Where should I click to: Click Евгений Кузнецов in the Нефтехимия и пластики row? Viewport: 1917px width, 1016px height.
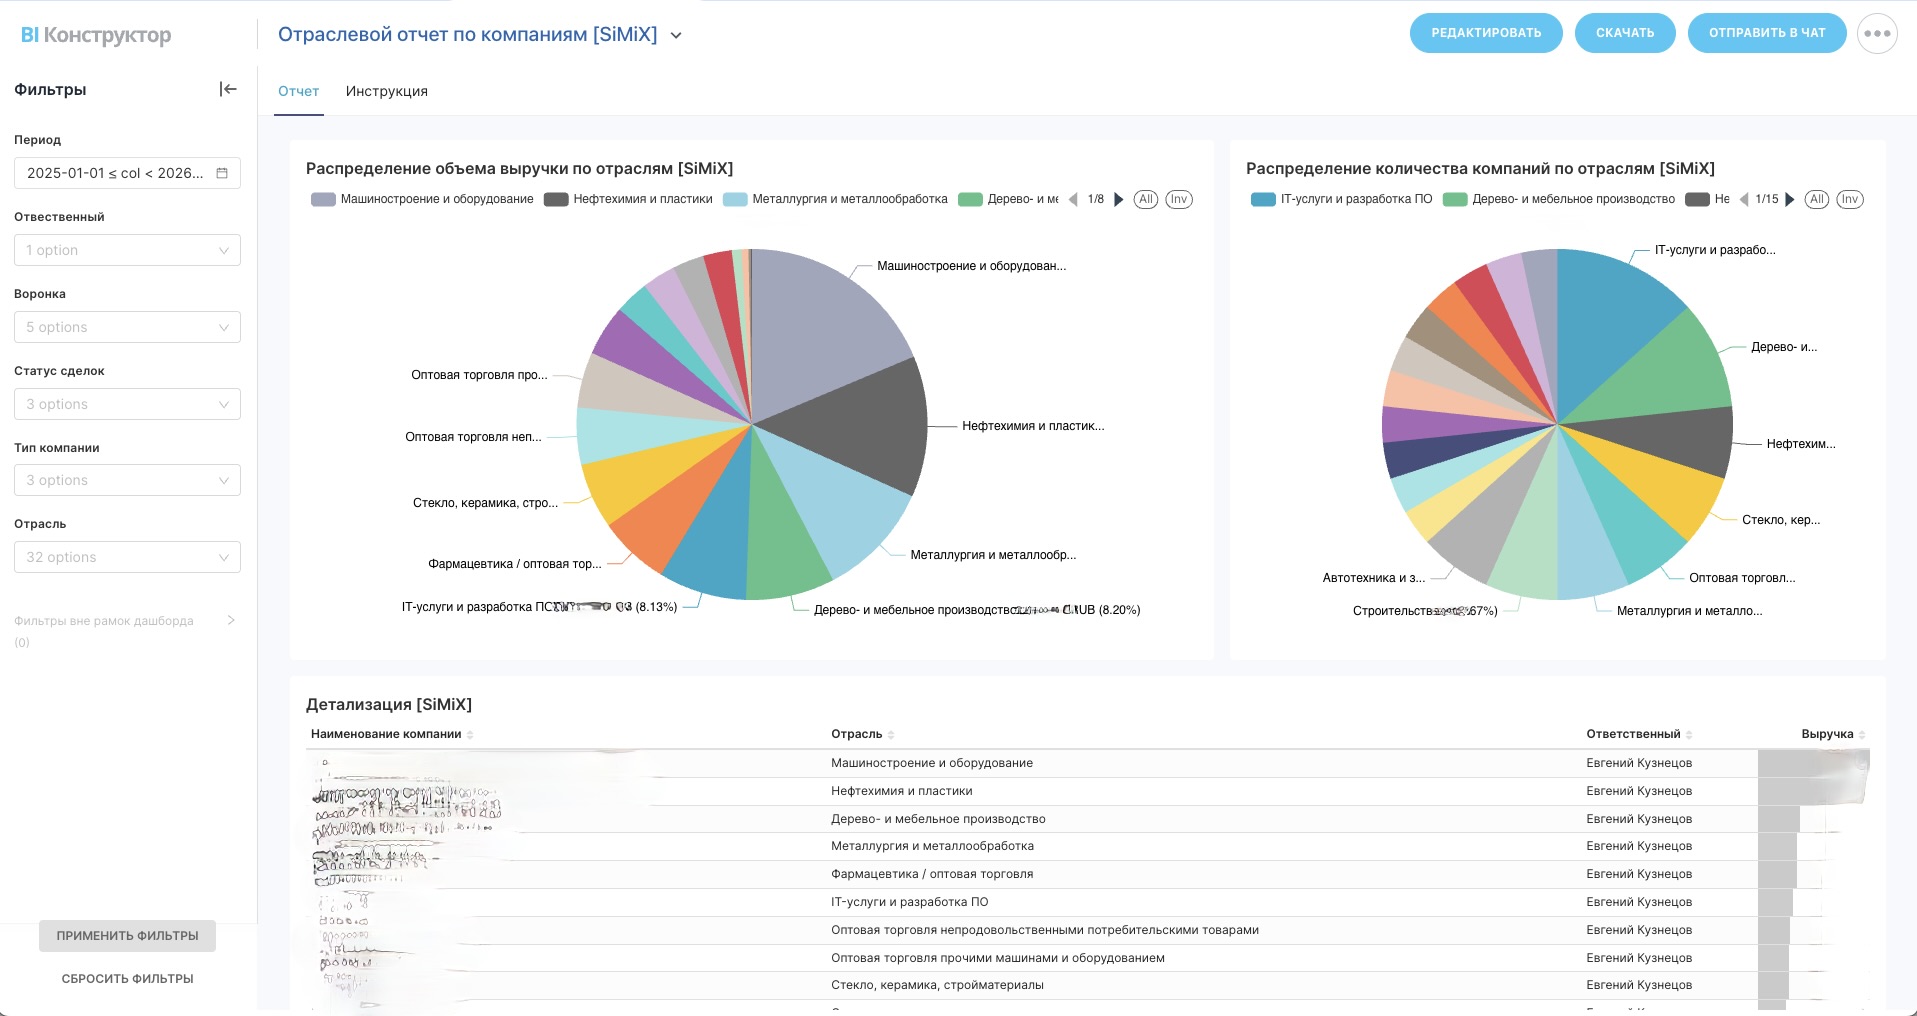1639,791
